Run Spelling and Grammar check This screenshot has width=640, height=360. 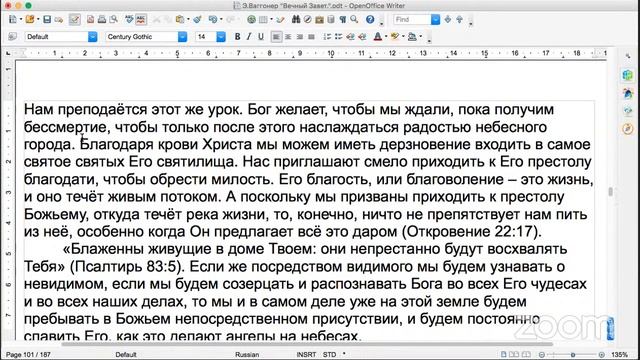pyautogui.click(x=129, y=19)
